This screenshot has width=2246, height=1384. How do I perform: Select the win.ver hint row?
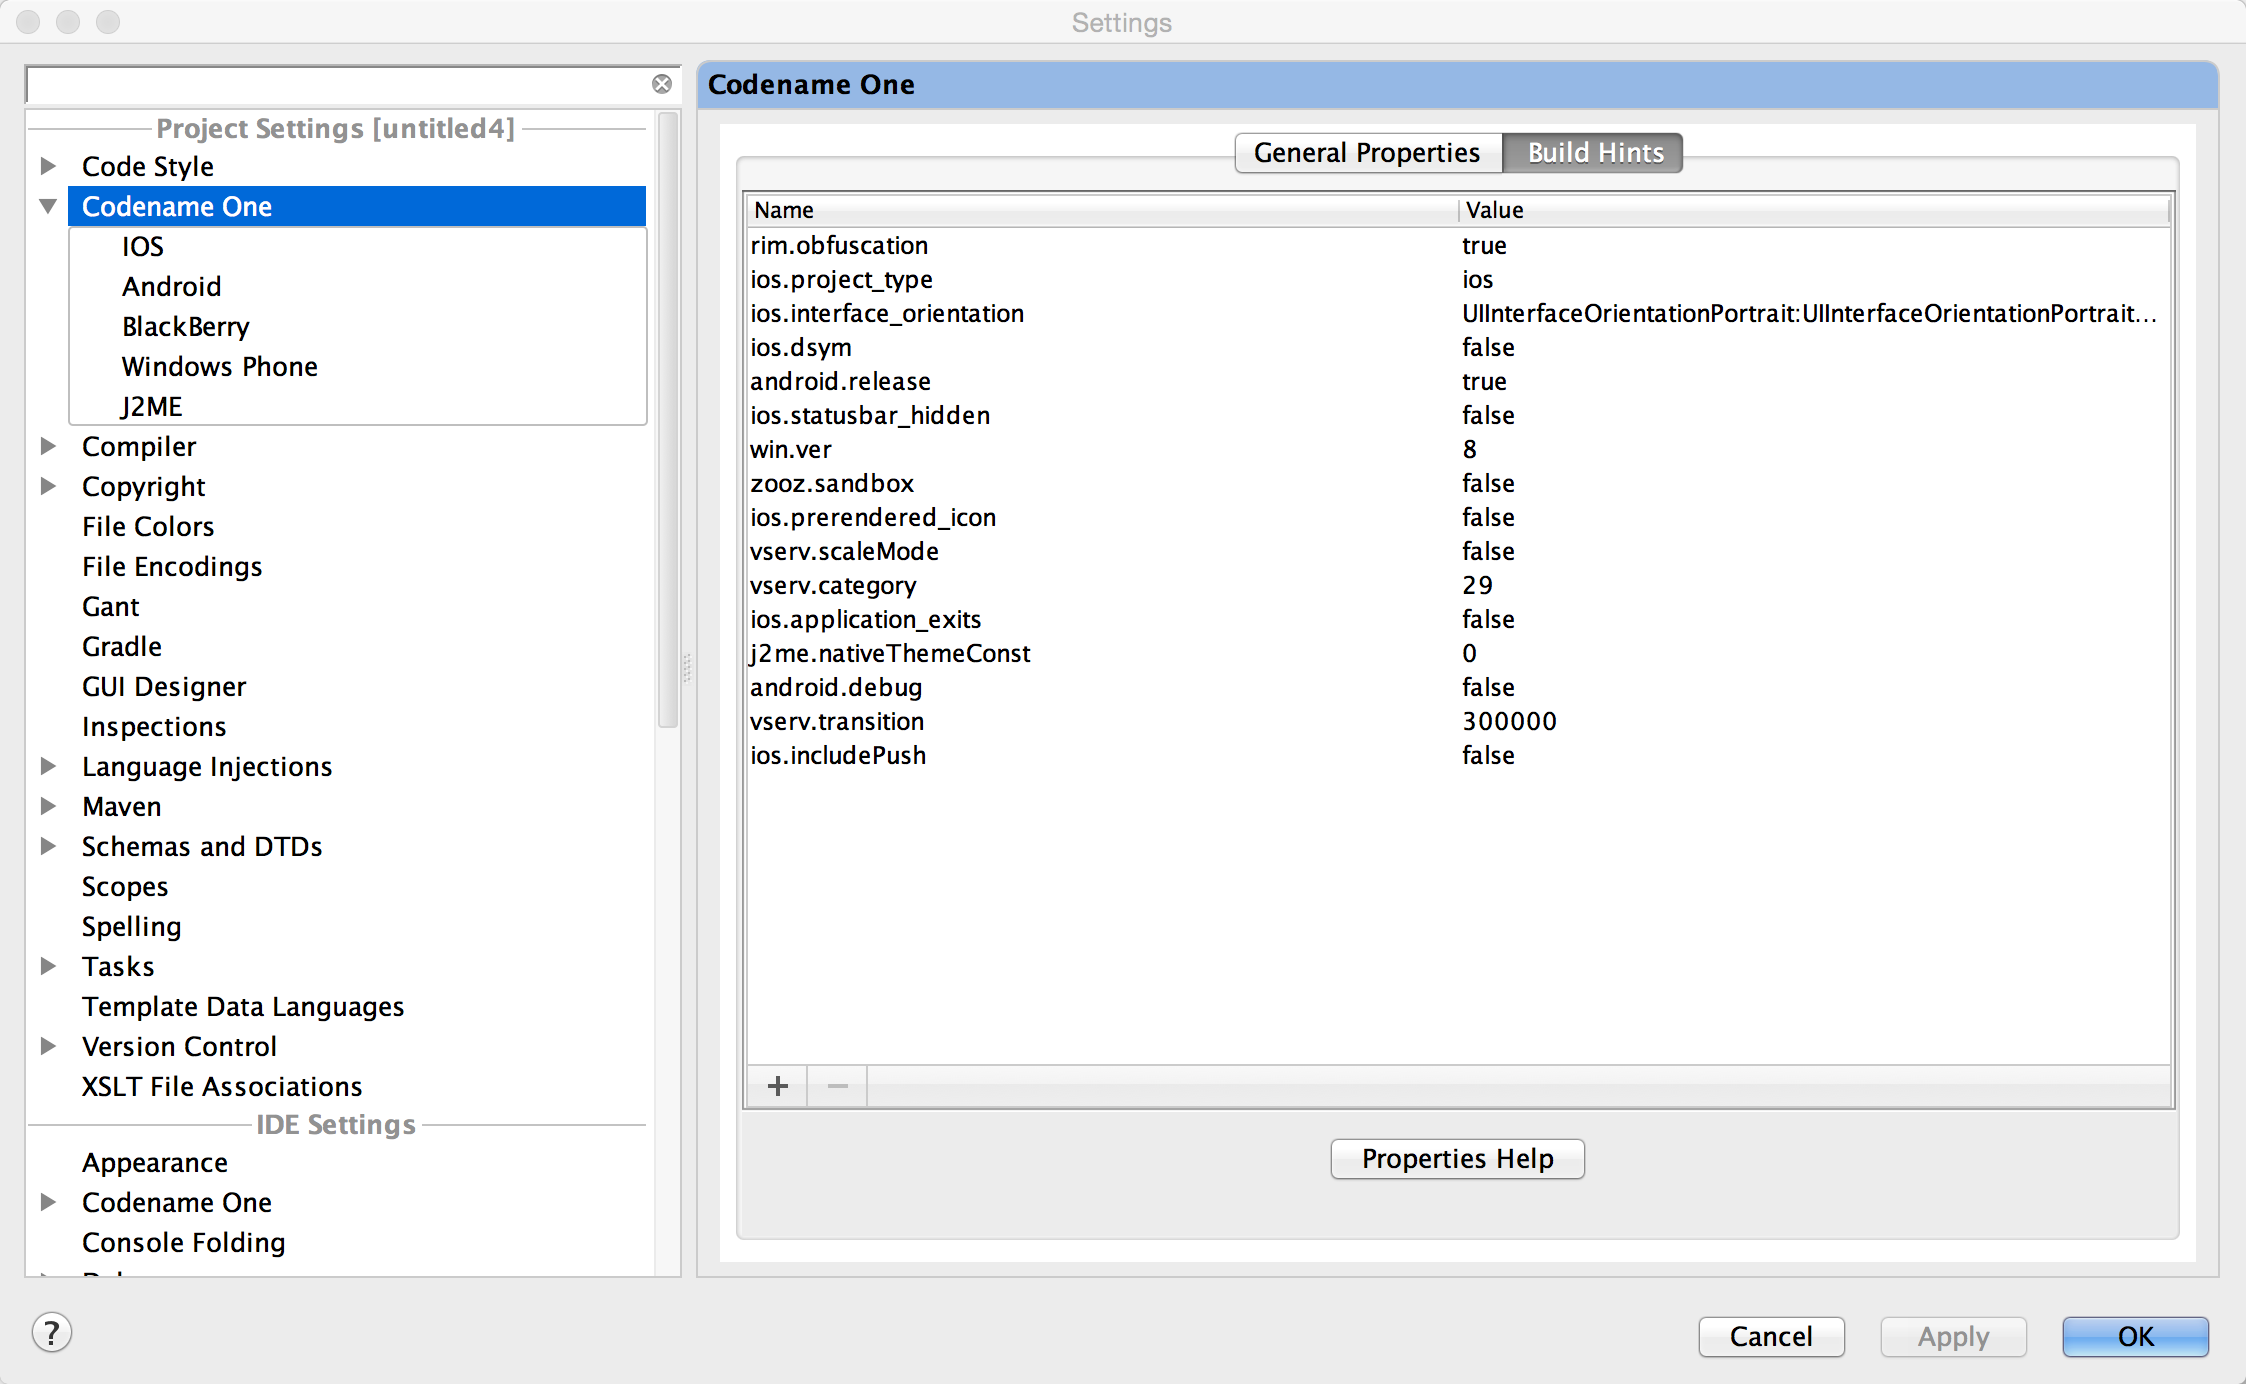[1458, 449]
